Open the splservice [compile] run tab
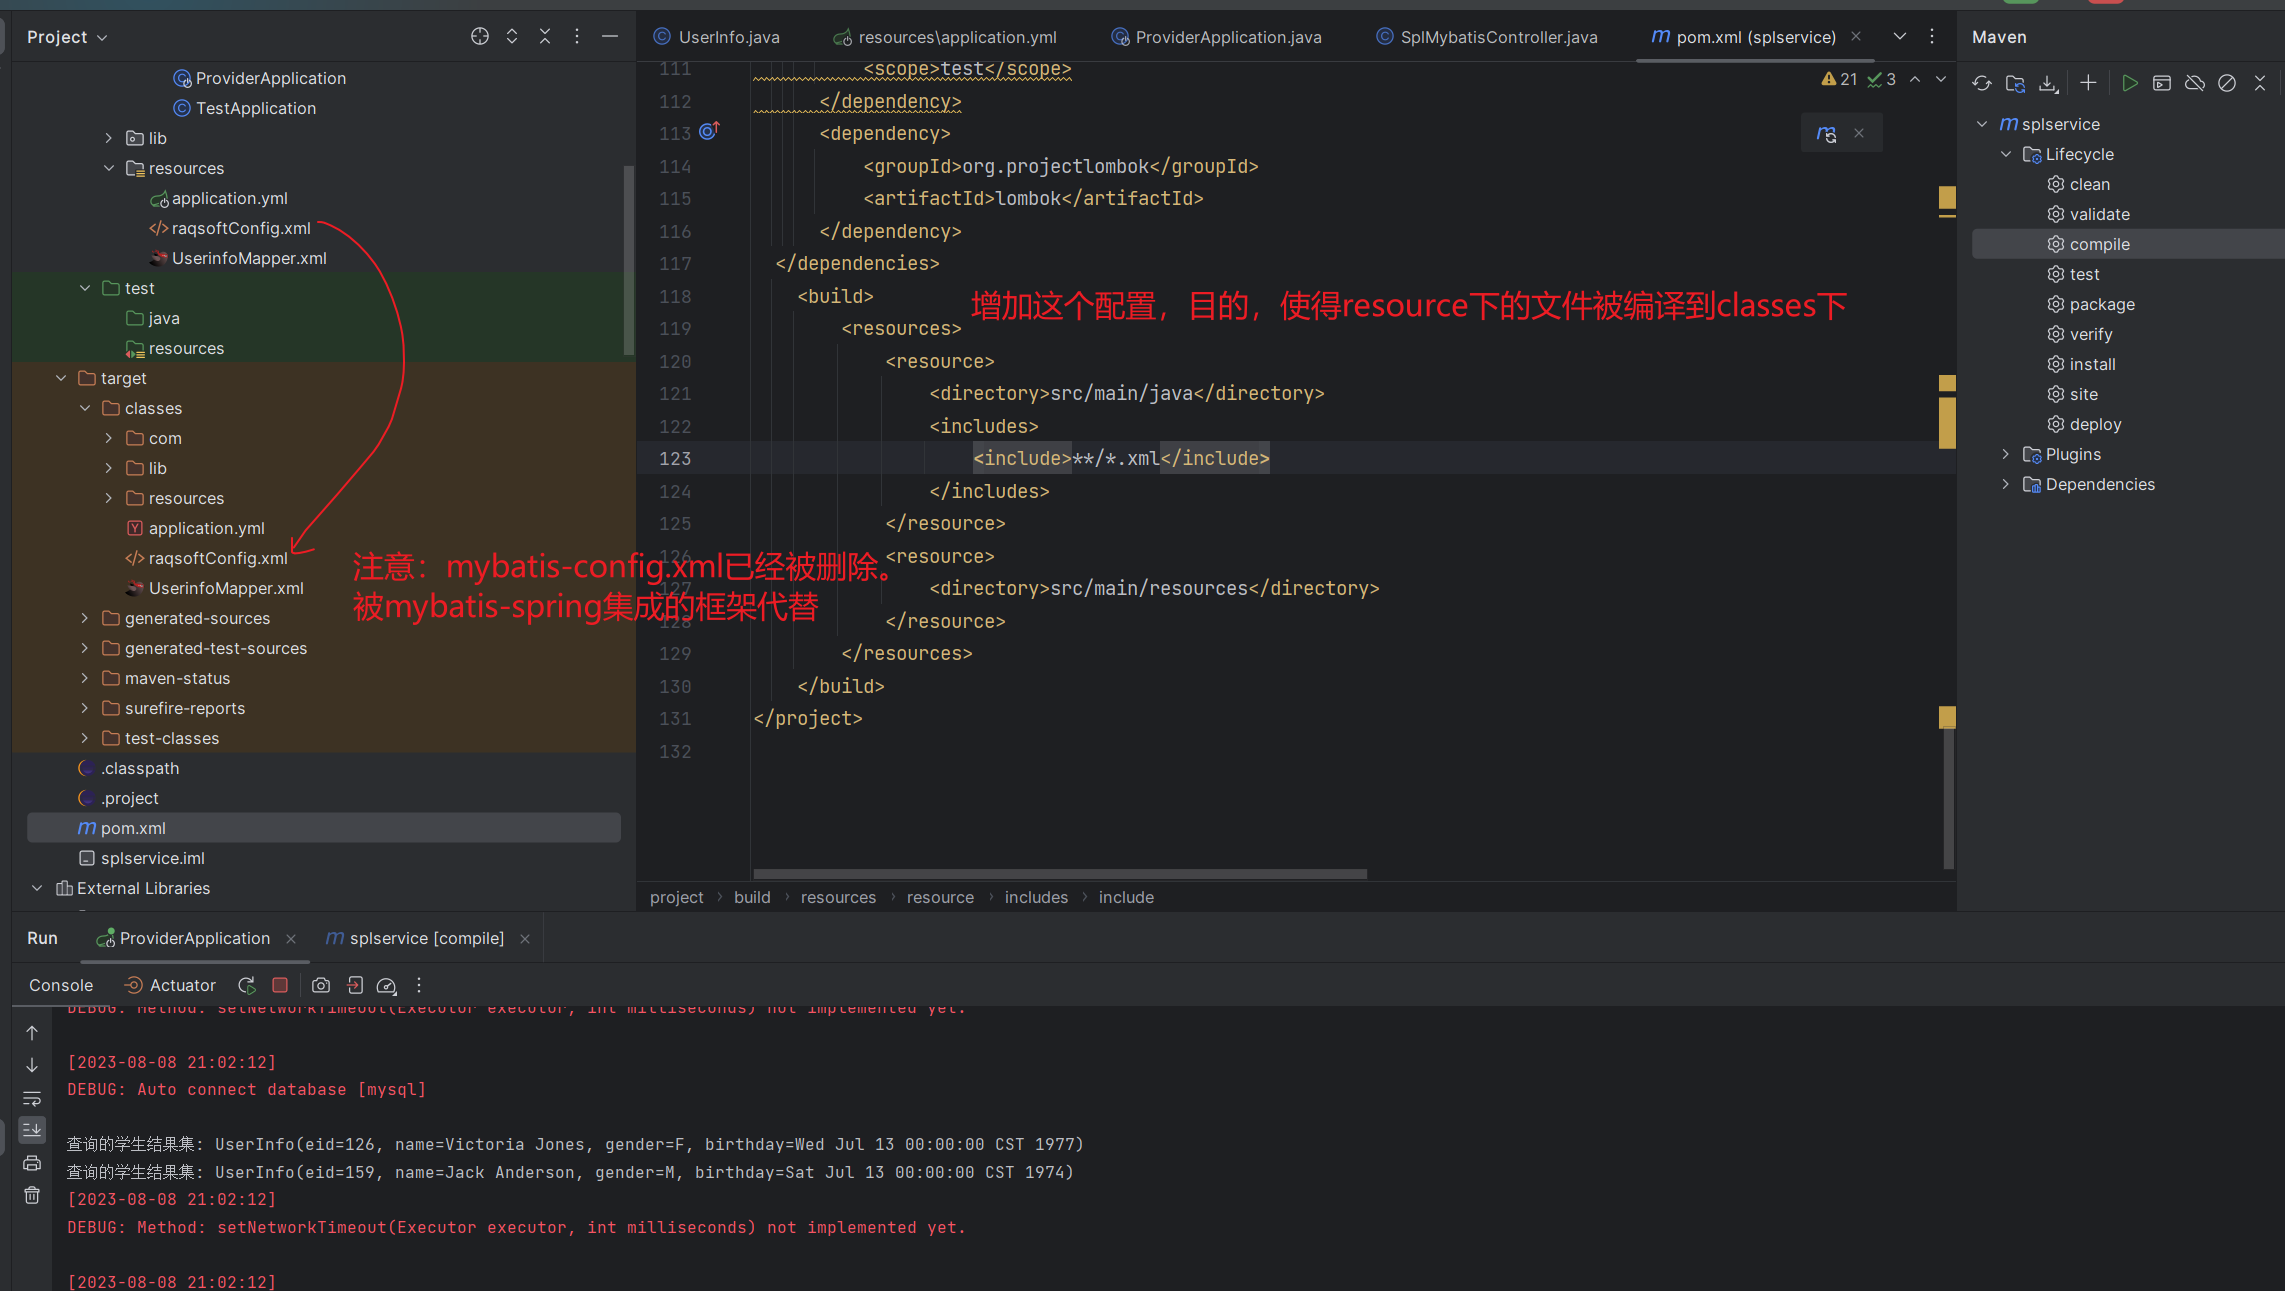The image size is (2285, 1291). [426, 938]
